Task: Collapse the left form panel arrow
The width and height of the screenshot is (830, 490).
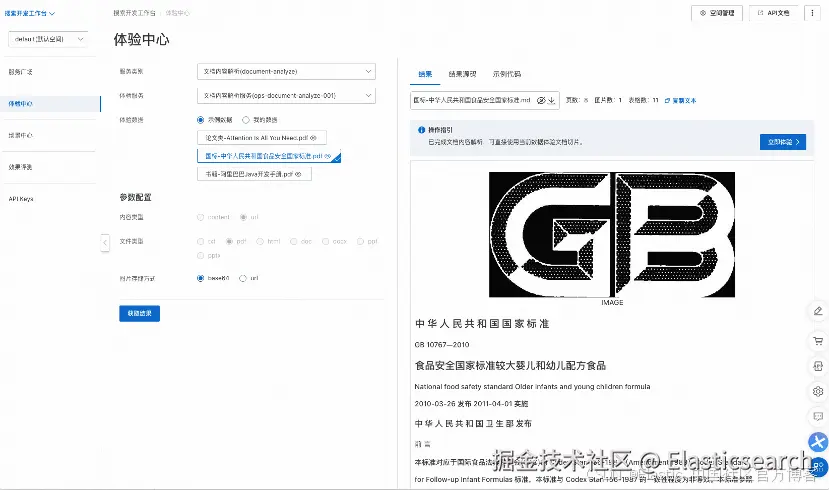Action: tap(105, 243)
